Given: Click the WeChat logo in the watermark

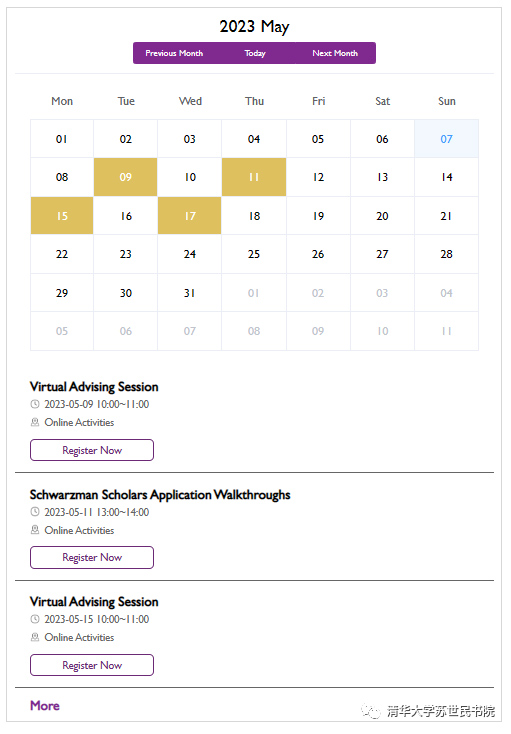Looking at the screenshot, I should pos(371,712).
